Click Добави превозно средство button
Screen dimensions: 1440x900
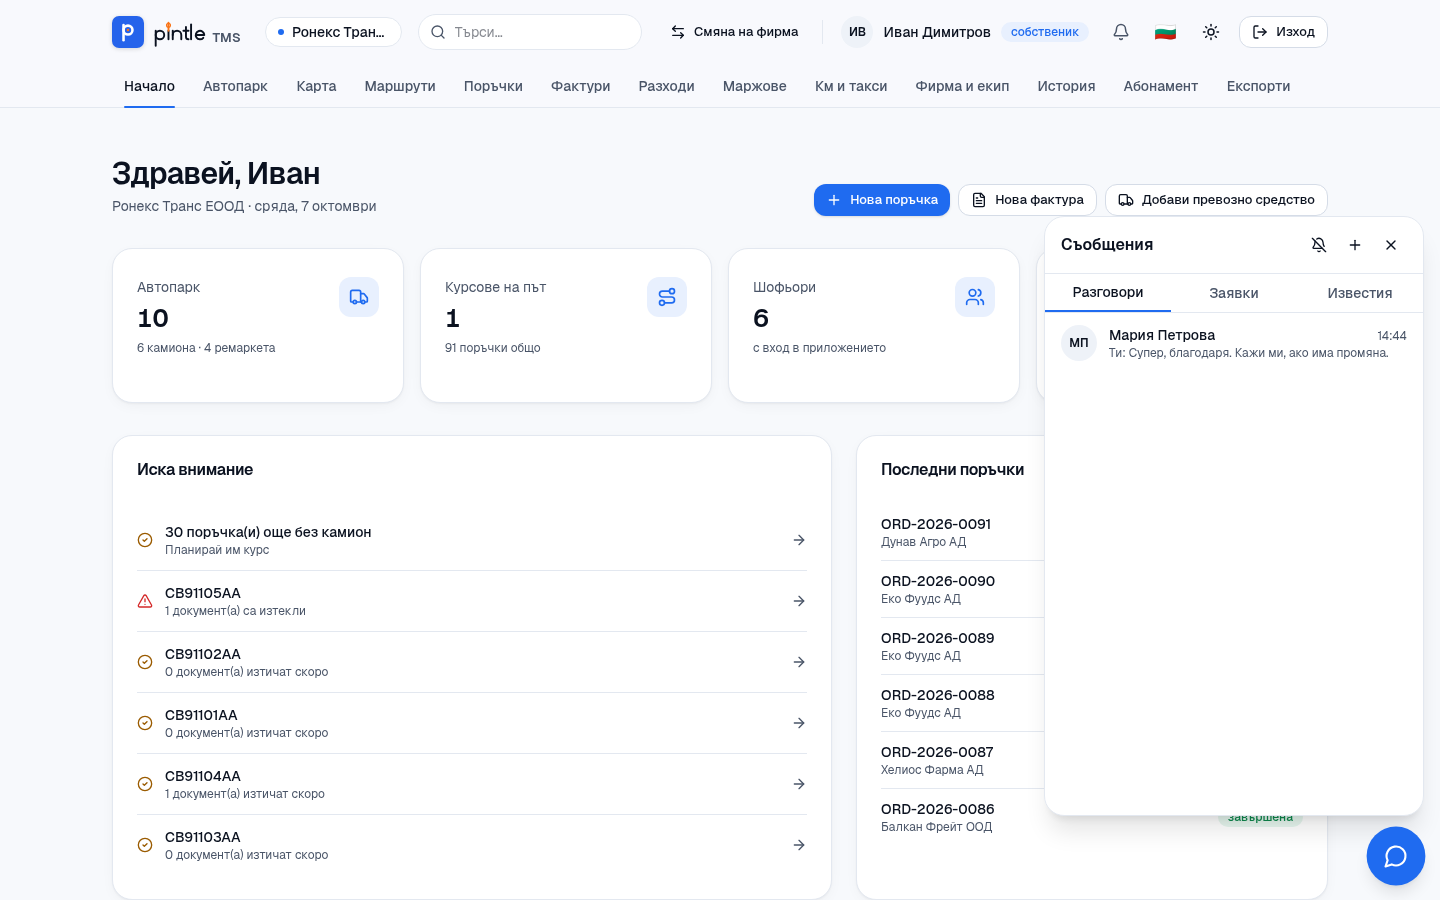pyautogui.click(x=1216, y=200)
